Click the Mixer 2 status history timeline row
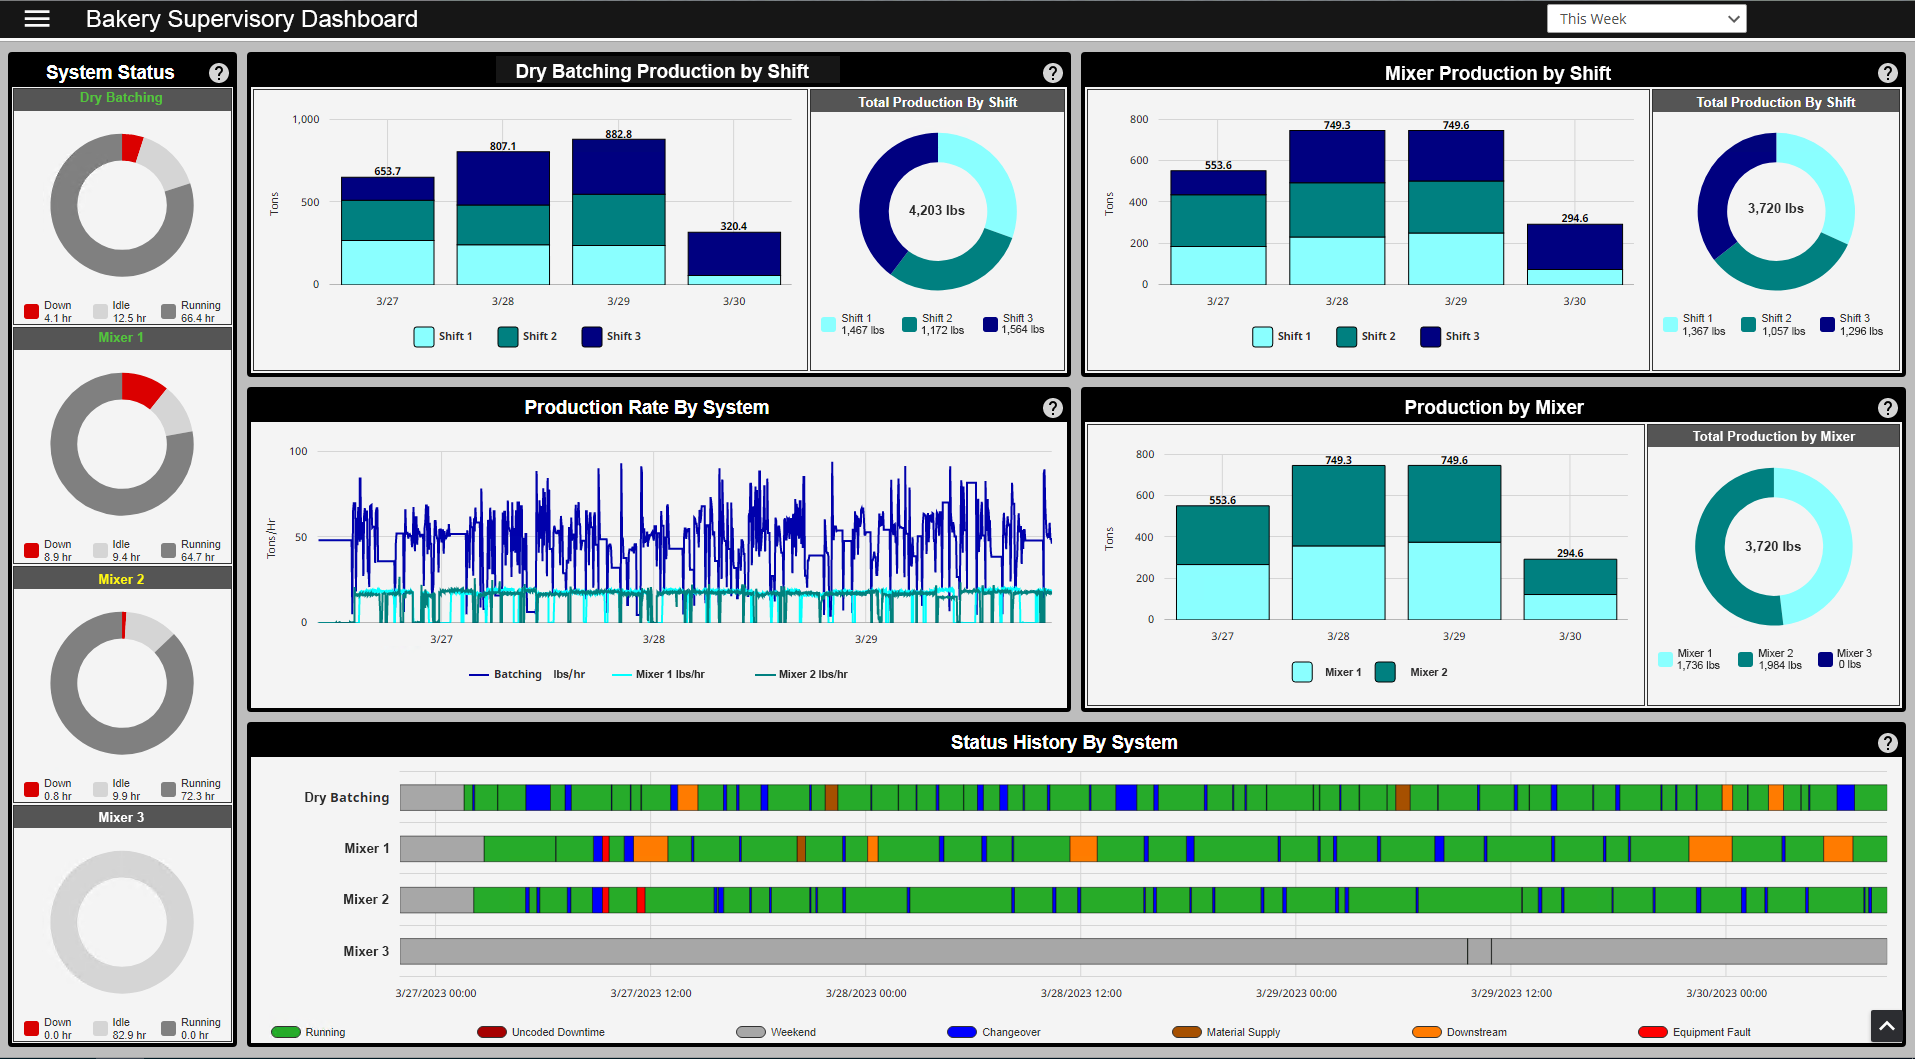 (x=1143, y=899)
